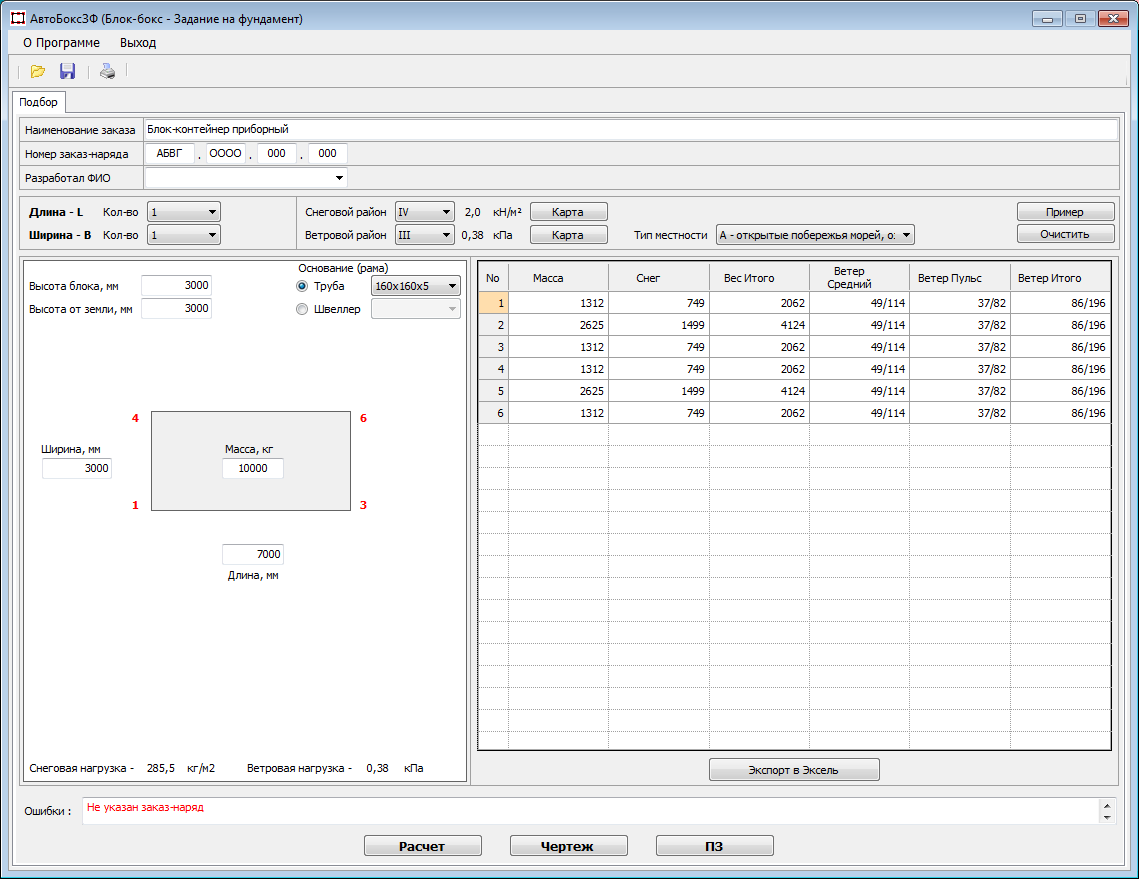Click Масса cell in row 6
This screenshot has width=1139, height=879.
(x=559, y=413)
